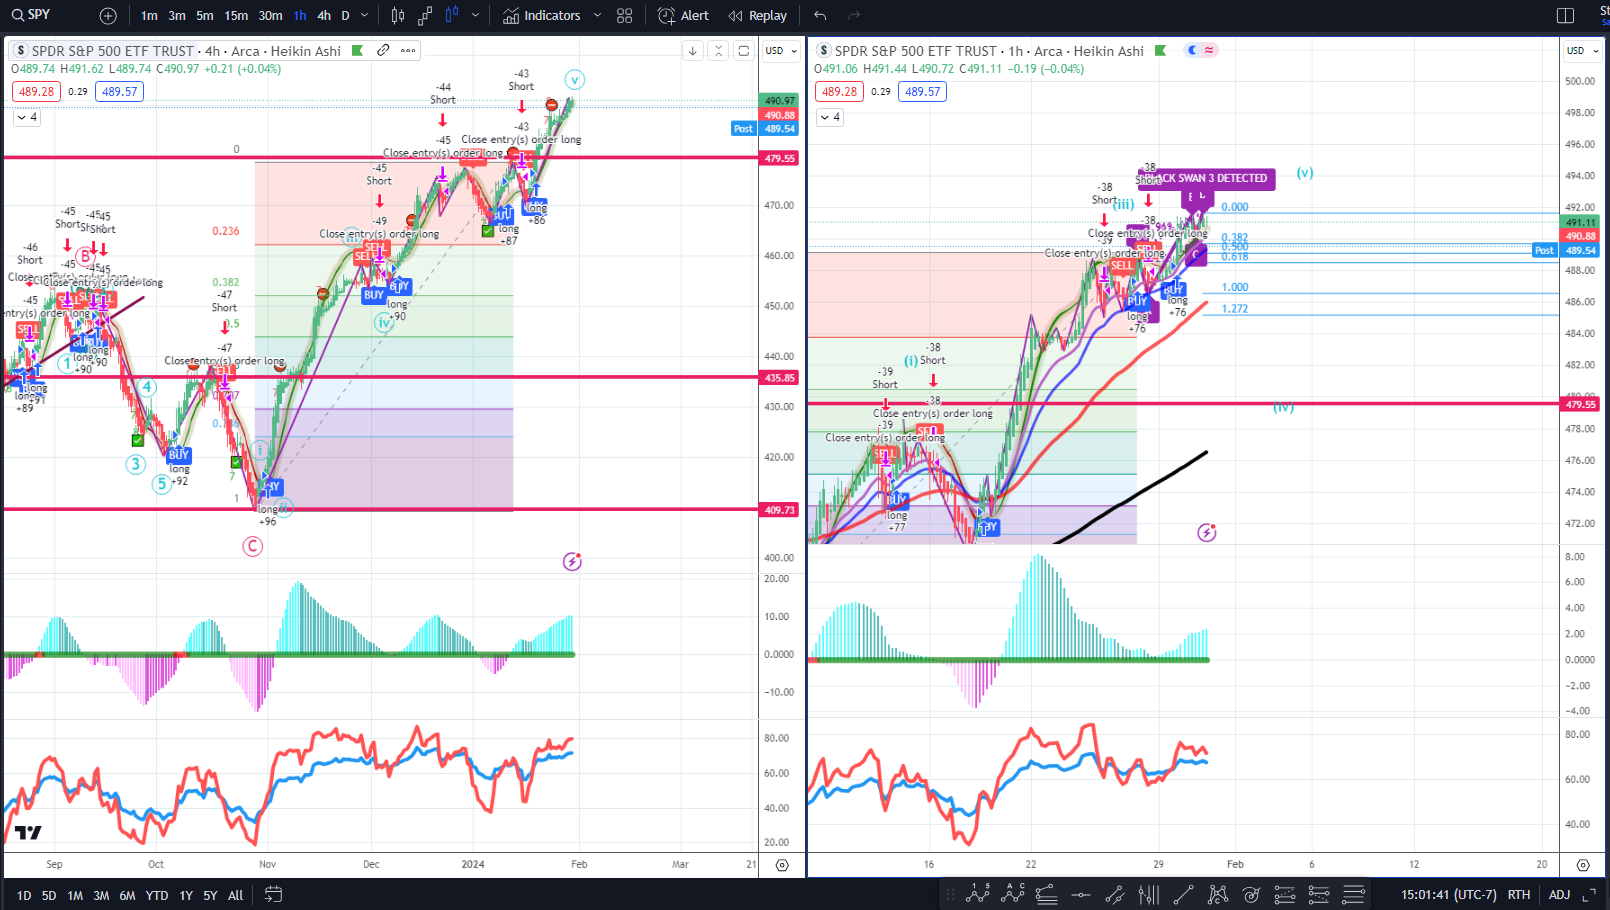Image resolution: width=1610 pixels, height=910 pixels.
Task: Expand the timeframe interval dropdown
Action: tap(364, 16)
